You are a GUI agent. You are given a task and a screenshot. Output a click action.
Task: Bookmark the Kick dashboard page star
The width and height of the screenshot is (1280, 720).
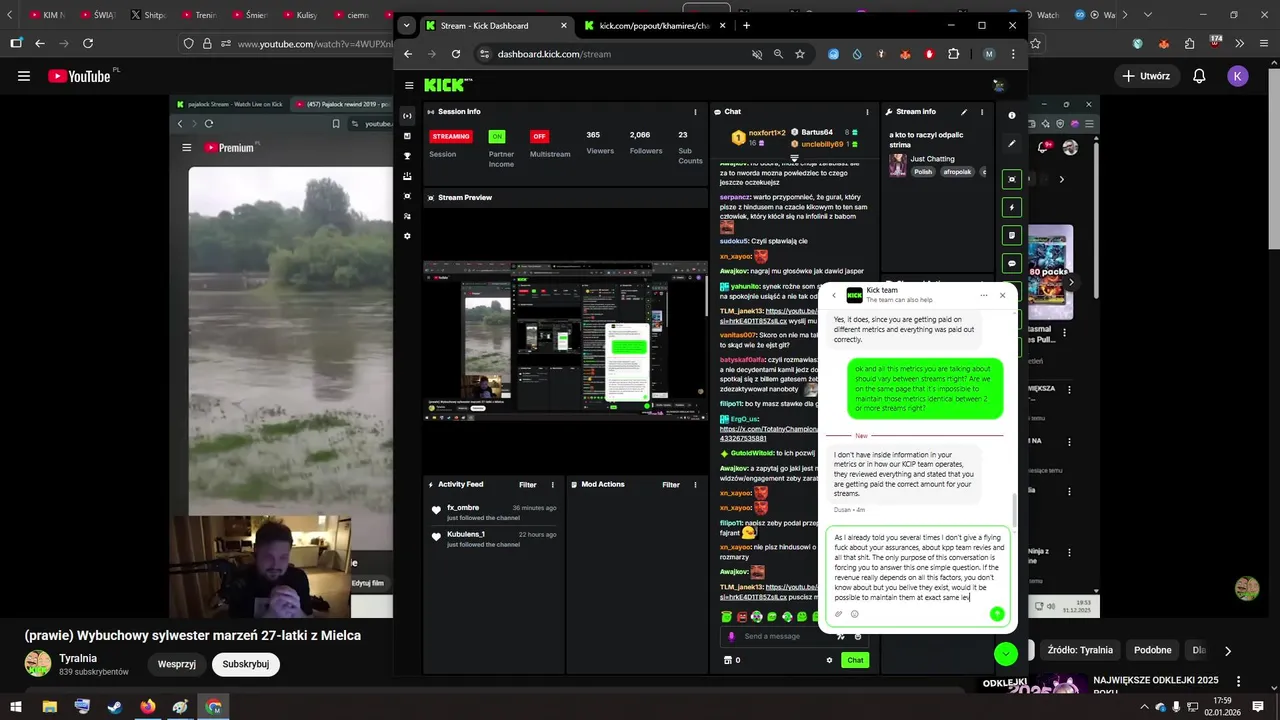800,54
